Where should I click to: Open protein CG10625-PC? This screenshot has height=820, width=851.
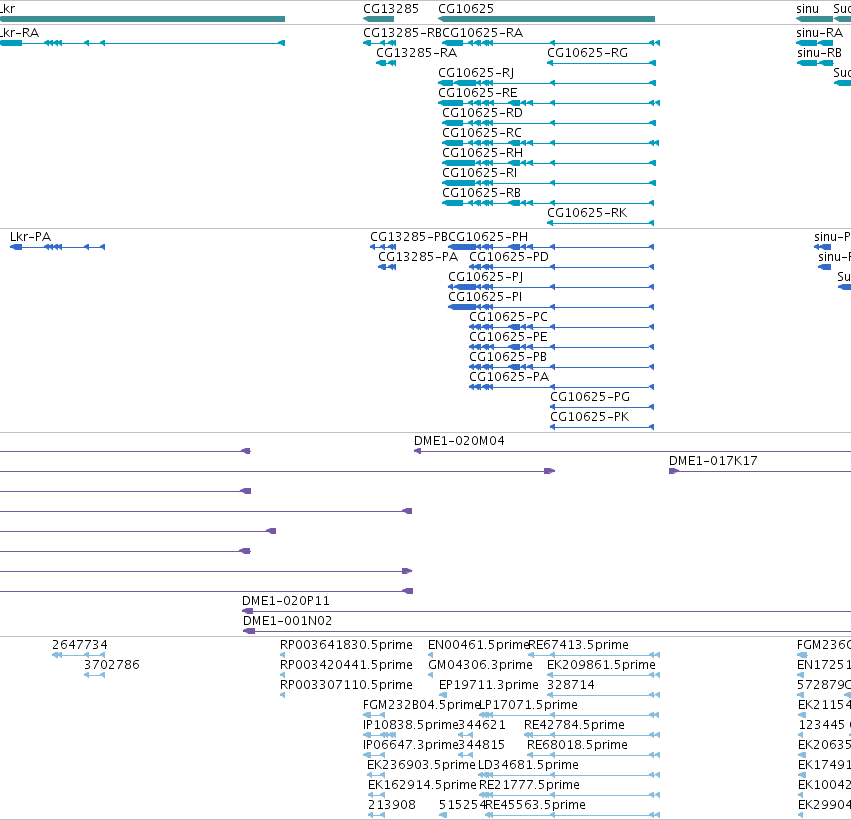coord(508,317)
